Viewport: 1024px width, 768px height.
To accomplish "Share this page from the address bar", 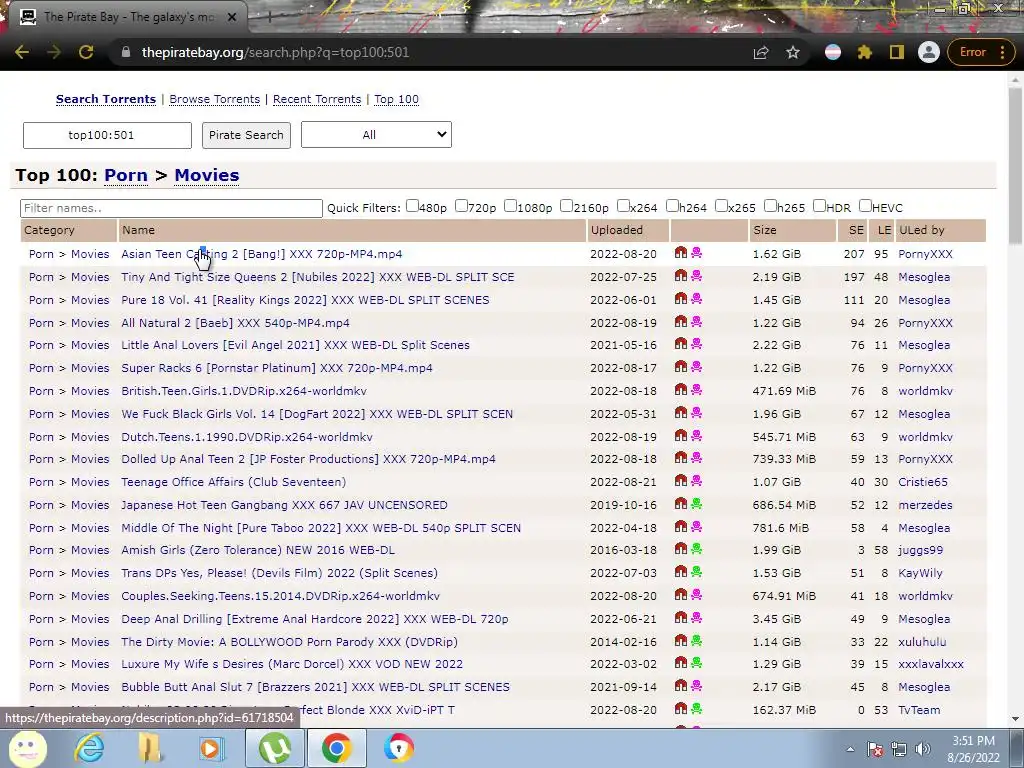I will [x=761, y=52].
